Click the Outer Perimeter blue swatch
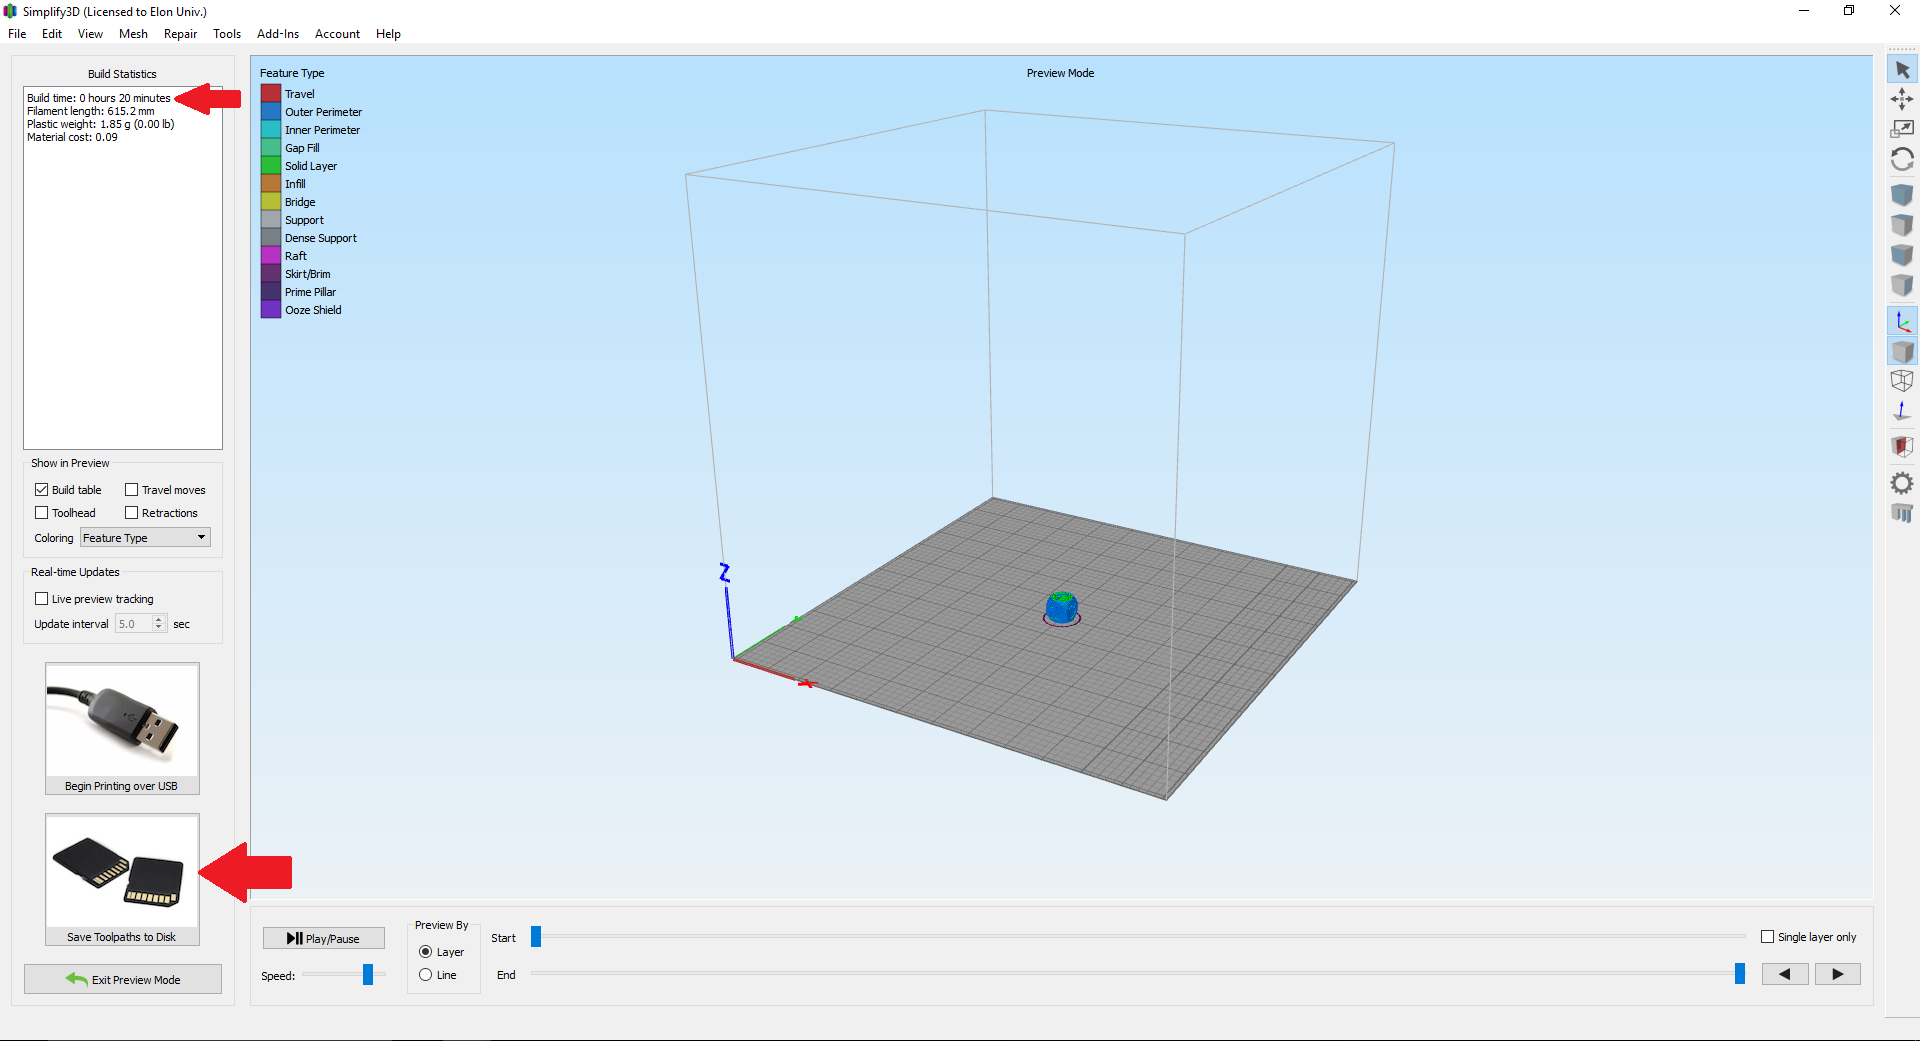Viewport: 1920px width, 1041px height. [x=271, y=111]
